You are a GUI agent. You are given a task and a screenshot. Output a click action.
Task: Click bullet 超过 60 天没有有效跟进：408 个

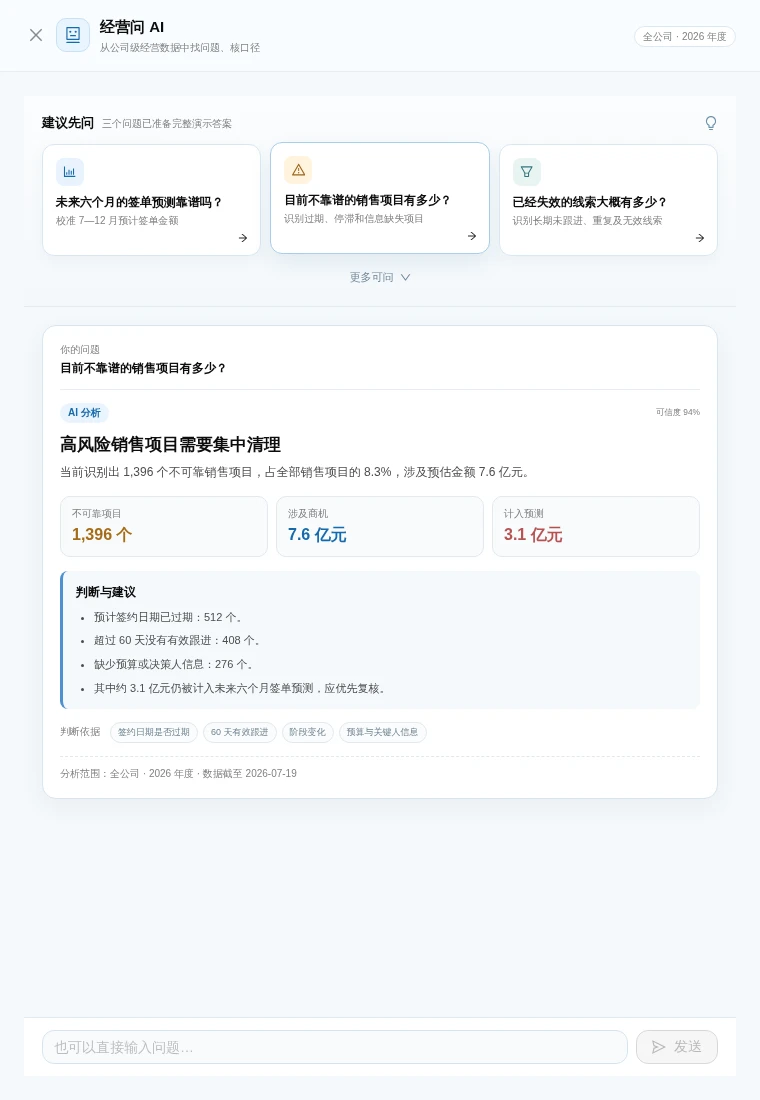pos(178,640)
